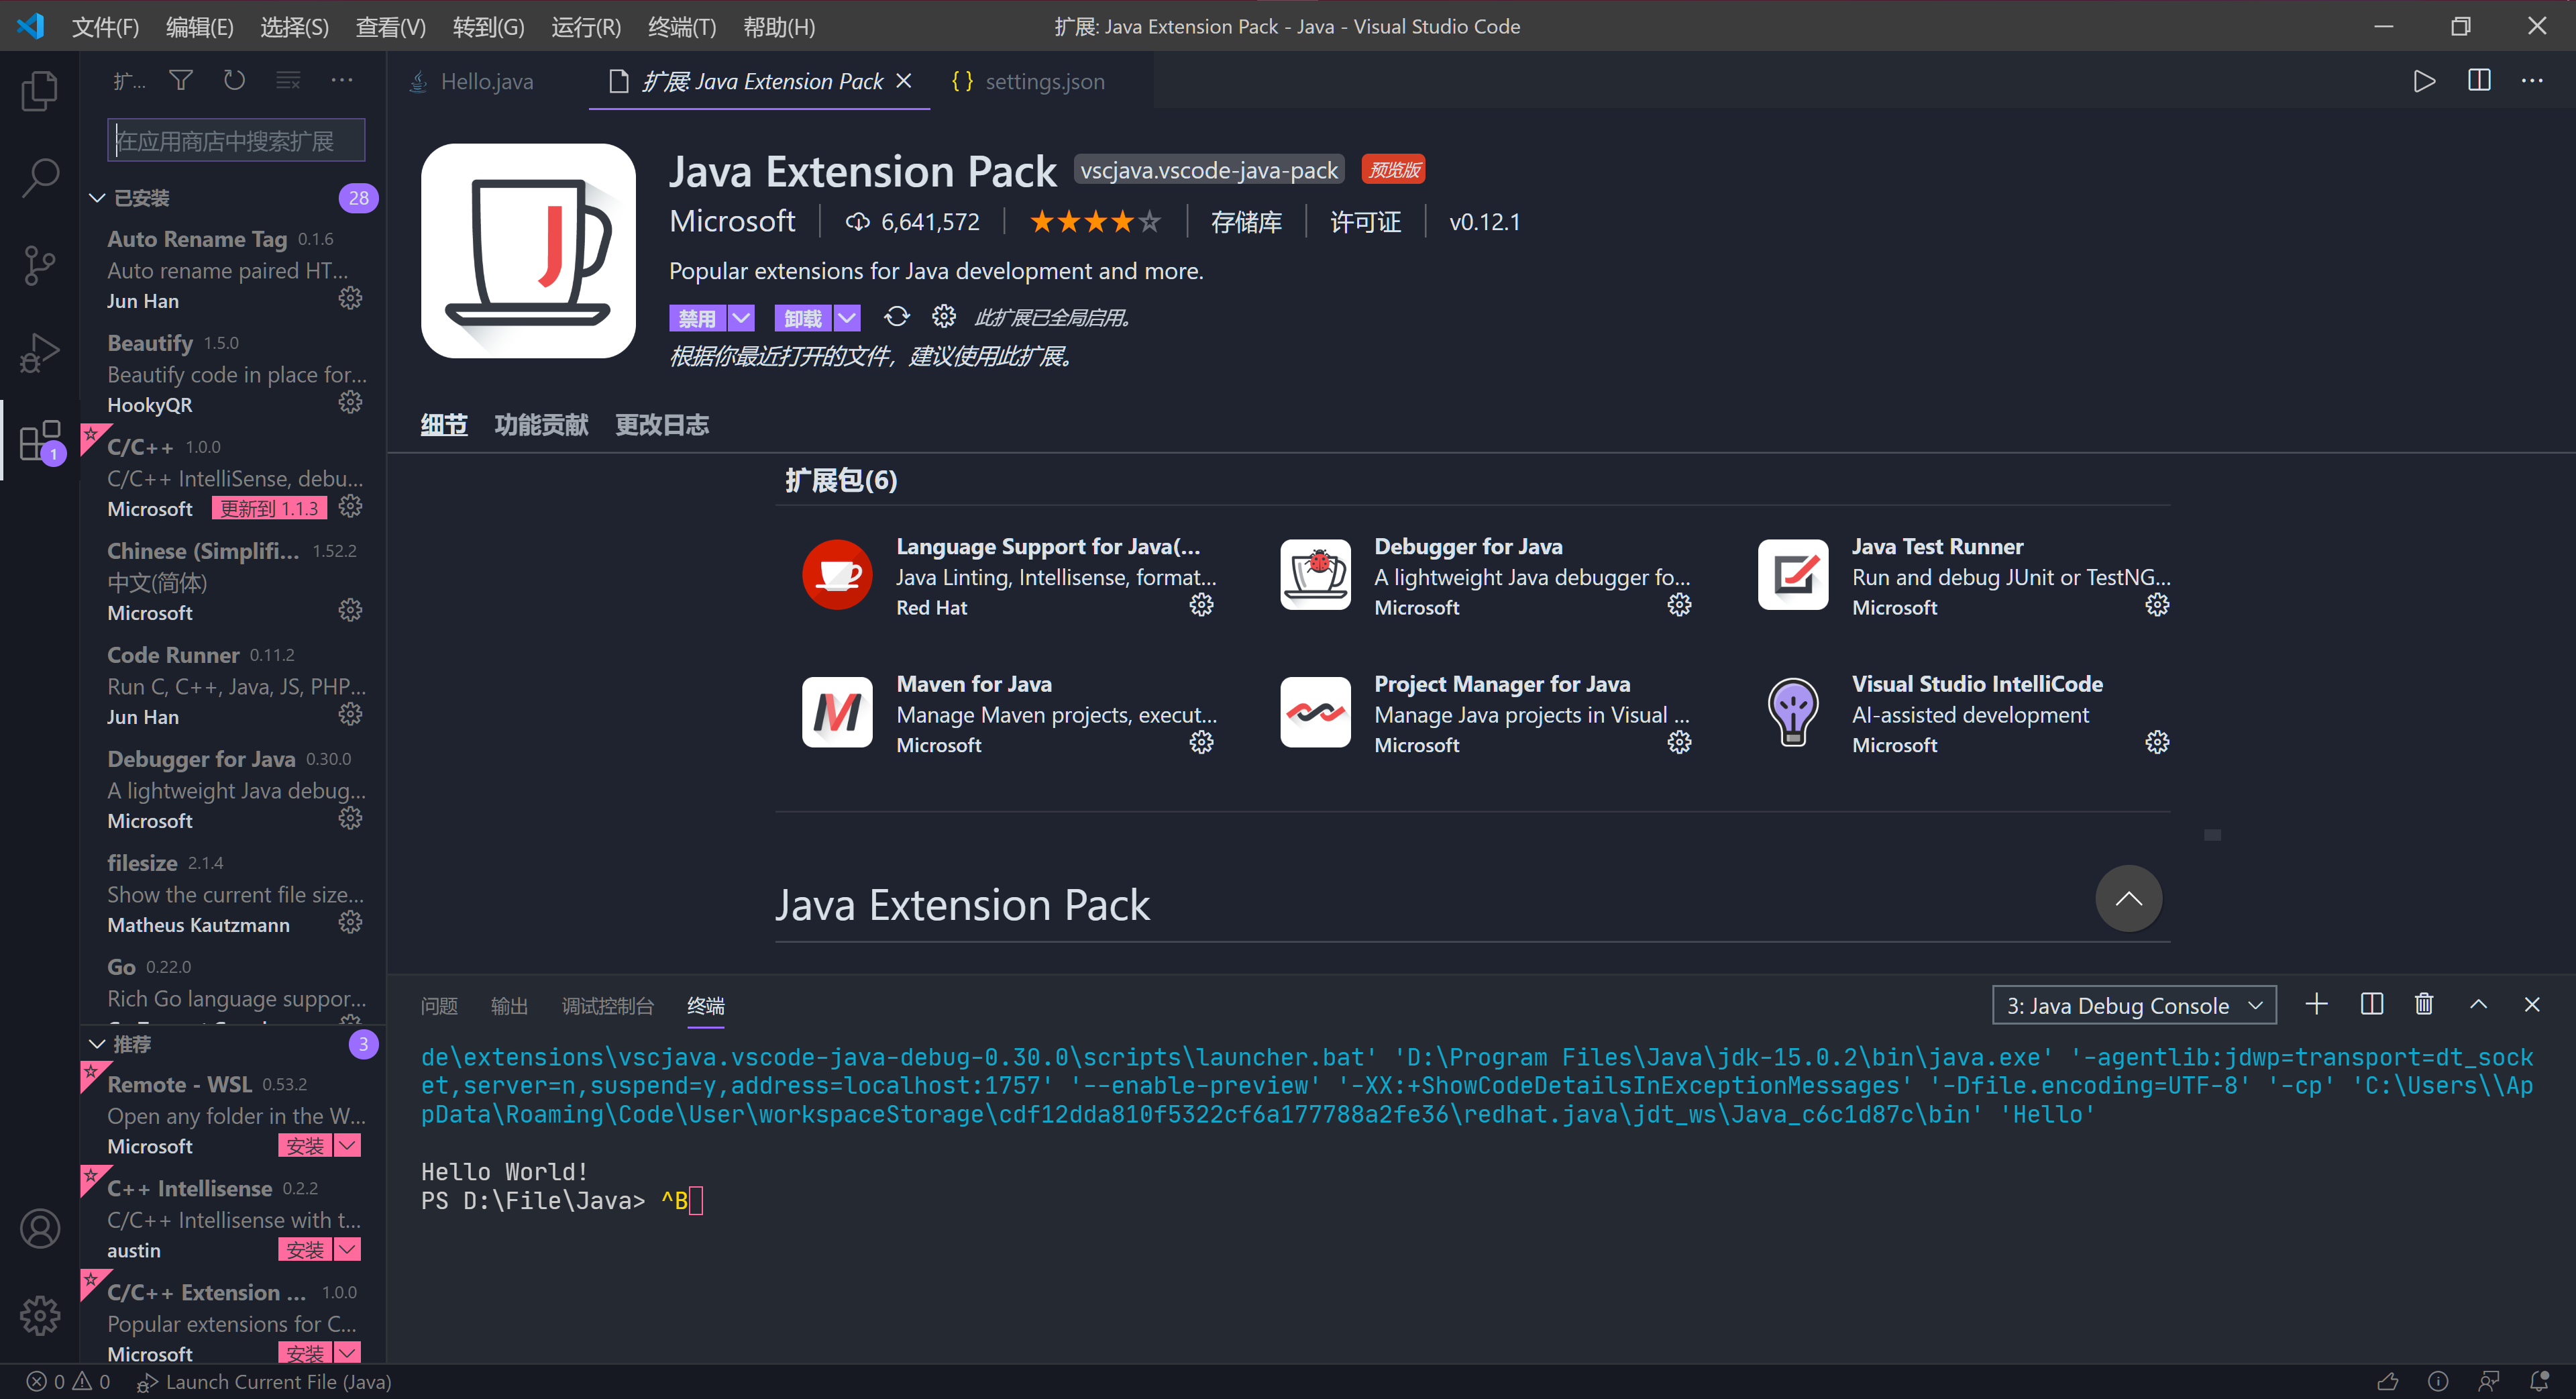Kill terminal with trash icon
This screenshot has height=1399, width=2576.
tap(2424, 1004)
